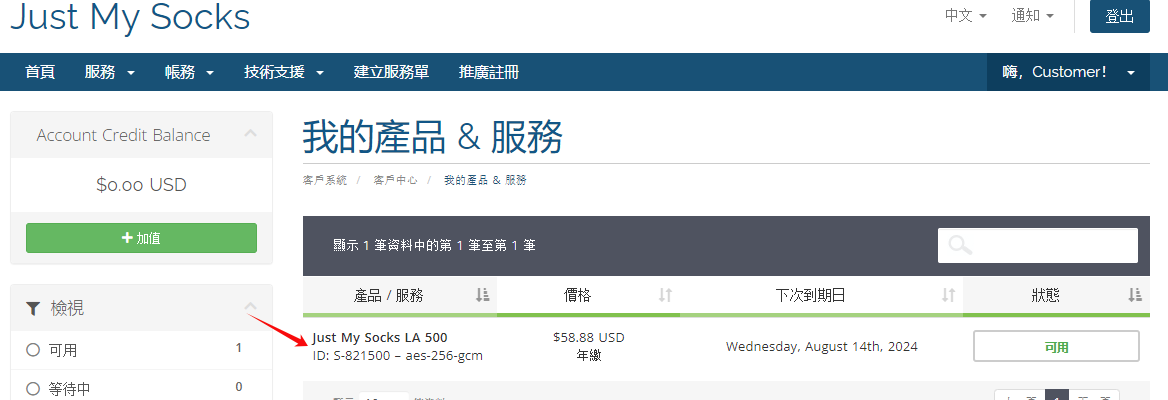Collapse the 檢視 panel chevron
Image resolution: width=1168 pixels, height=400 pixels.
(251, 307)
